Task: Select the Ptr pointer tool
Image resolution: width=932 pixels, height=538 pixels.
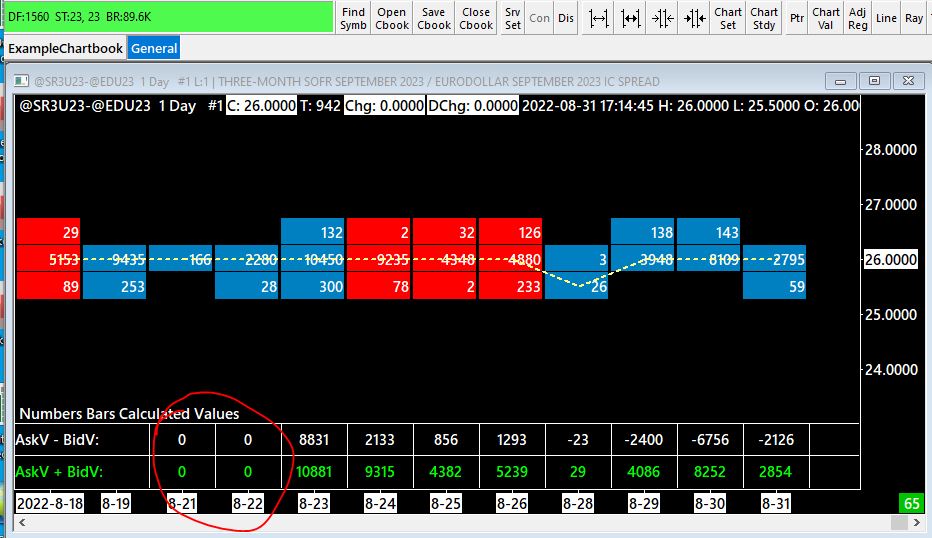Action: point(797,18)
